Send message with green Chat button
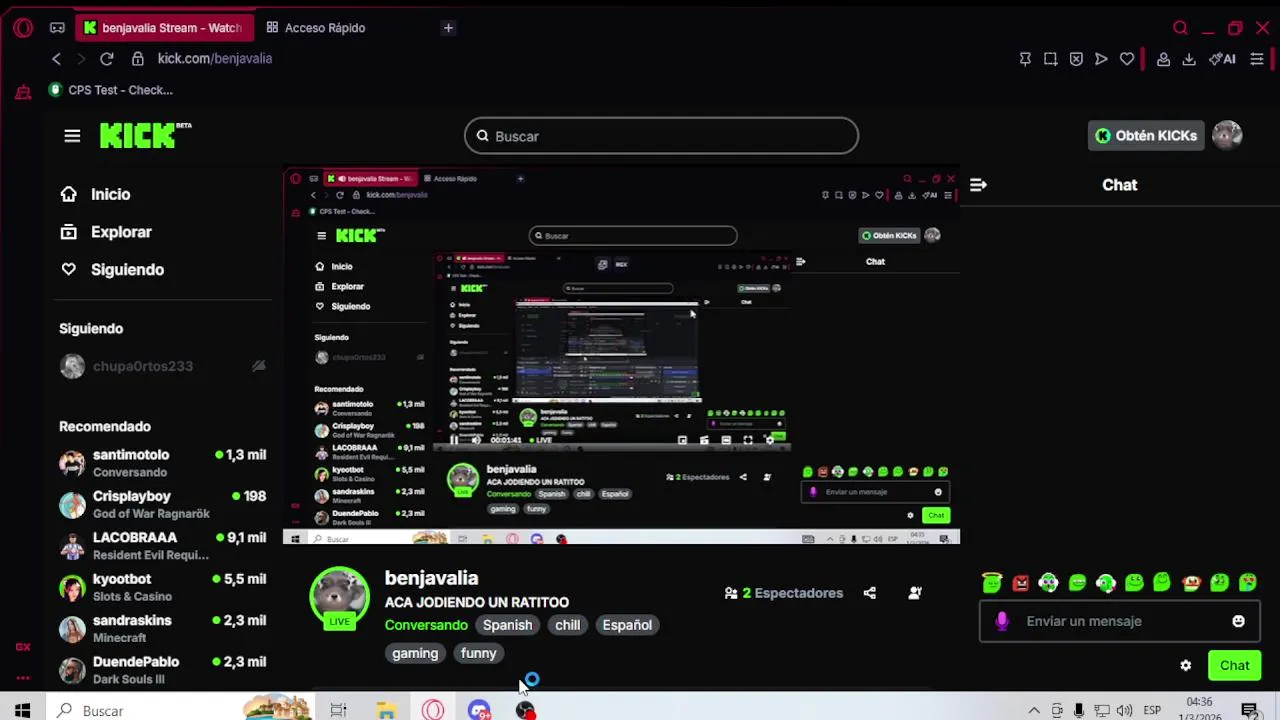 (1234, 666)
